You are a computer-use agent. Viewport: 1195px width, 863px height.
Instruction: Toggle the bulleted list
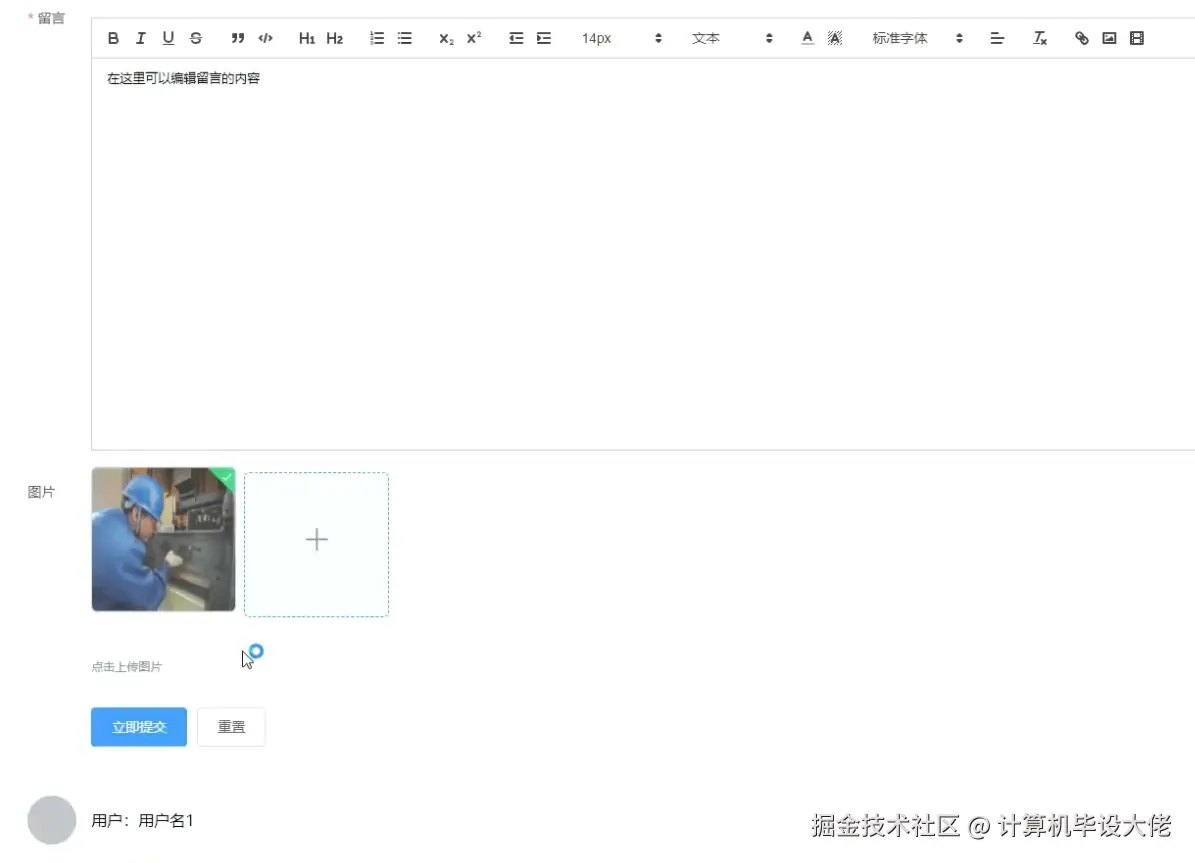(x=404, y=38)
